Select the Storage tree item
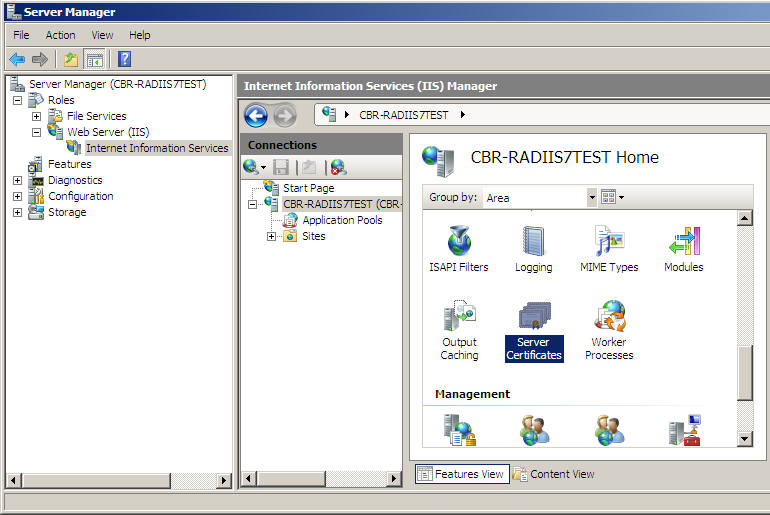770x515 pixels. tap(67, 212)
